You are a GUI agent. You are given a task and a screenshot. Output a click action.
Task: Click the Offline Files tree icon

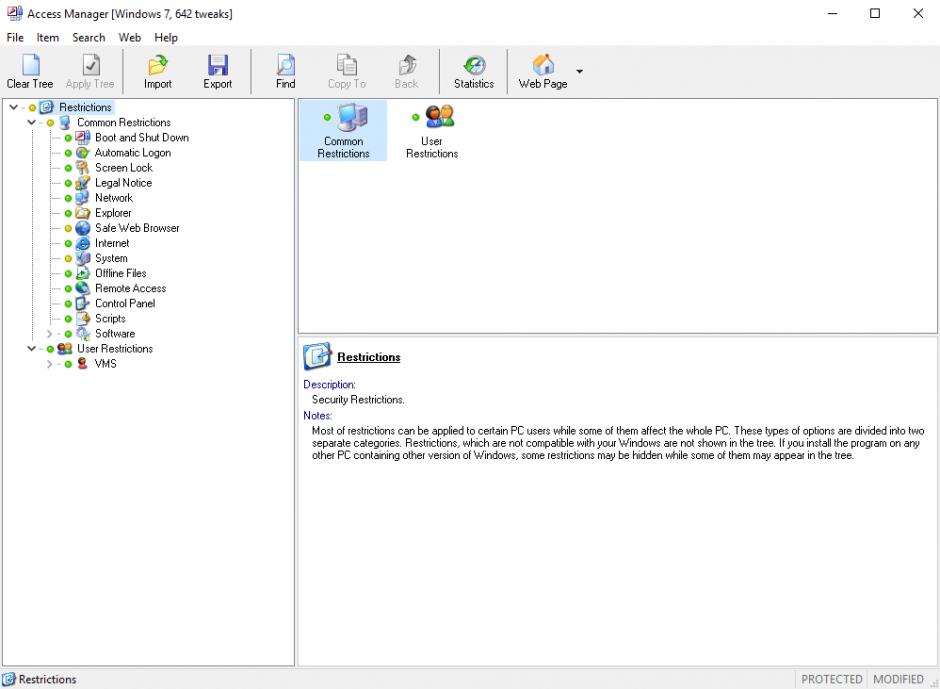click(x=83, y=273)
